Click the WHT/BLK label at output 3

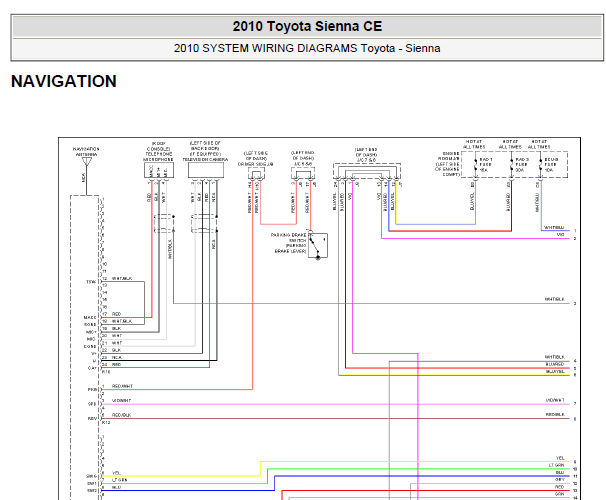coord(555,299)
